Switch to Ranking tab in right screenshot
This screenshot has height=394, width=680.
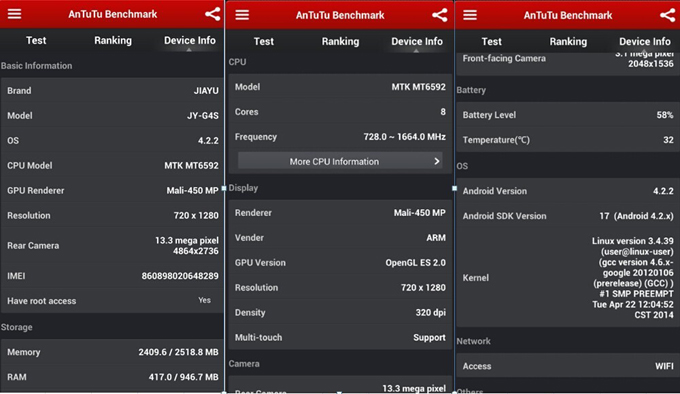(568, 41)
